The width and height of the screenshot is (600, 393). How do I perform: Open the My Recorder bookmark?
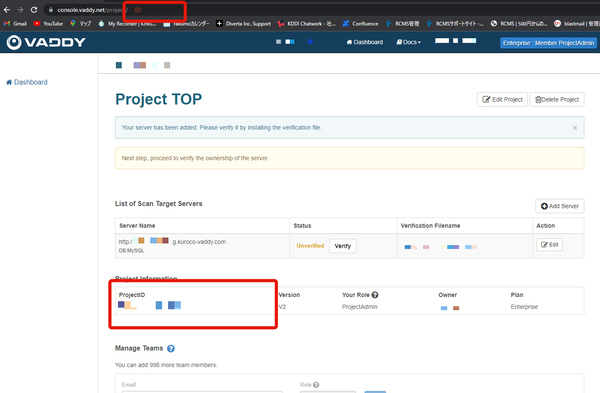pos(127,24)
